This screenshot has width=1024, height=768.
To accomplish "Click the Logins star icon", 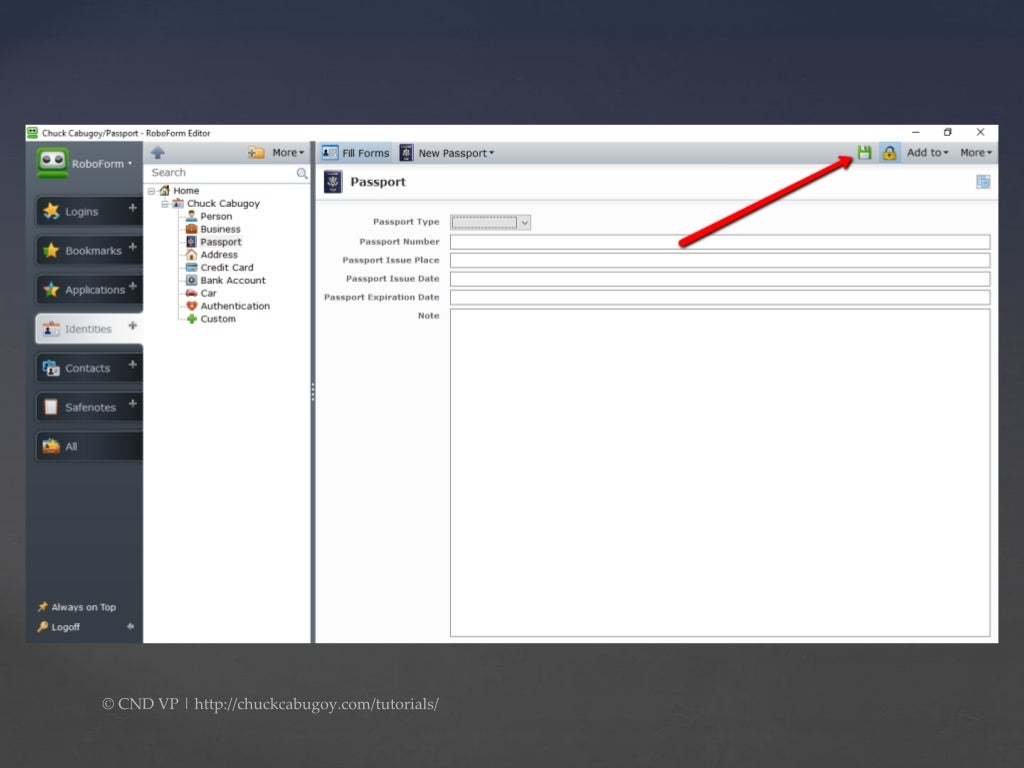I will click(51, 211).
